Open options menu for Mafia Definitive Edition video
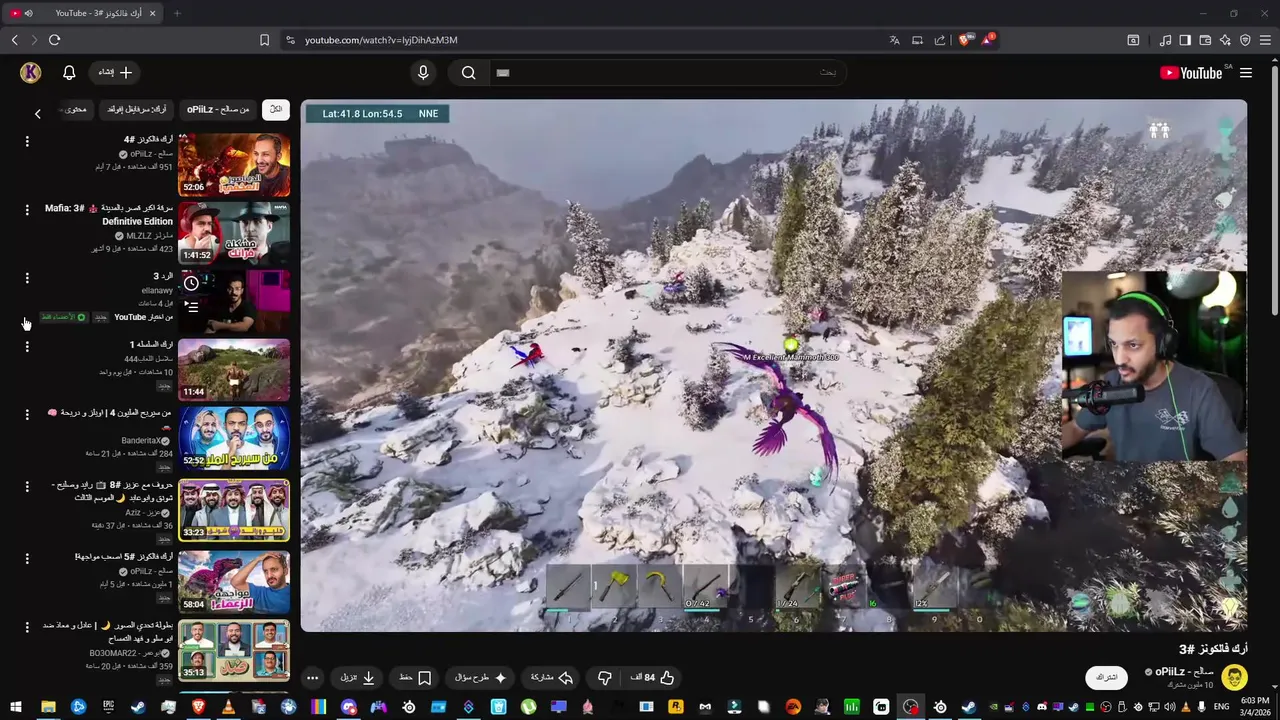Image resolution: width=1280 pixels, height=720 pixels. [x=27, y=209]
